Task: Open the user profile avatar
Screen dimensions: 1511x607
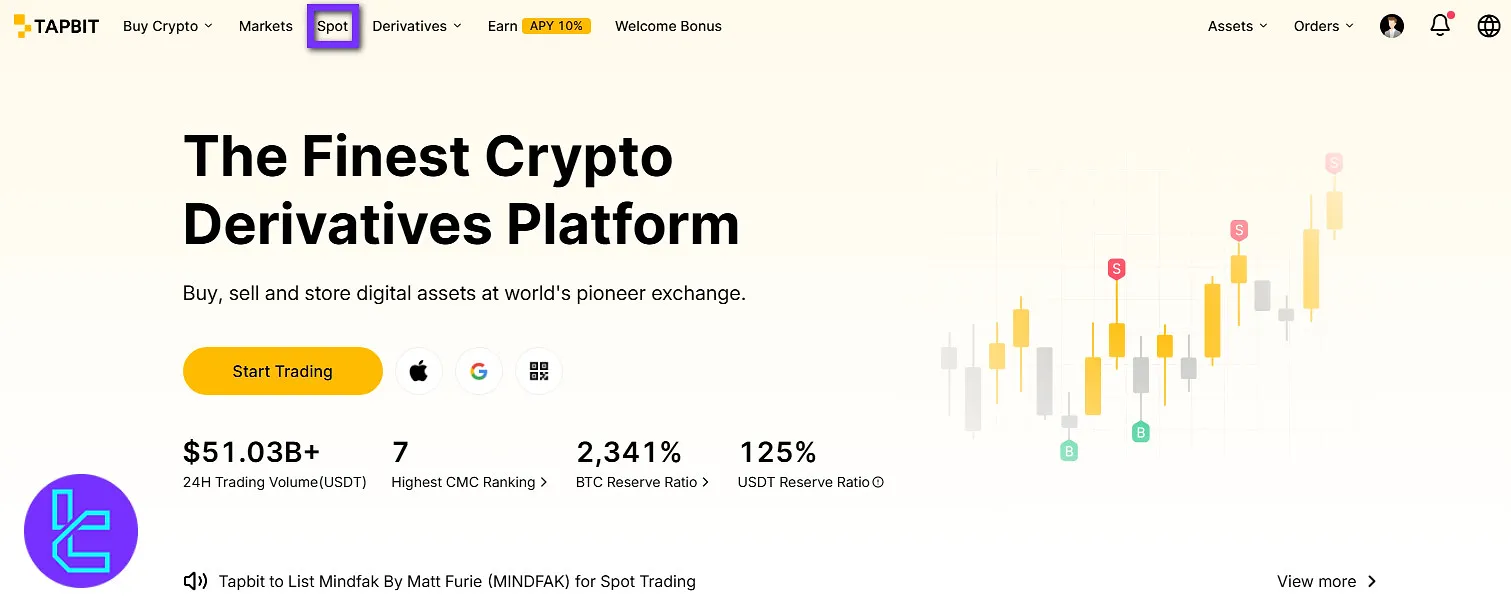Action: (x=1391, y=26)
